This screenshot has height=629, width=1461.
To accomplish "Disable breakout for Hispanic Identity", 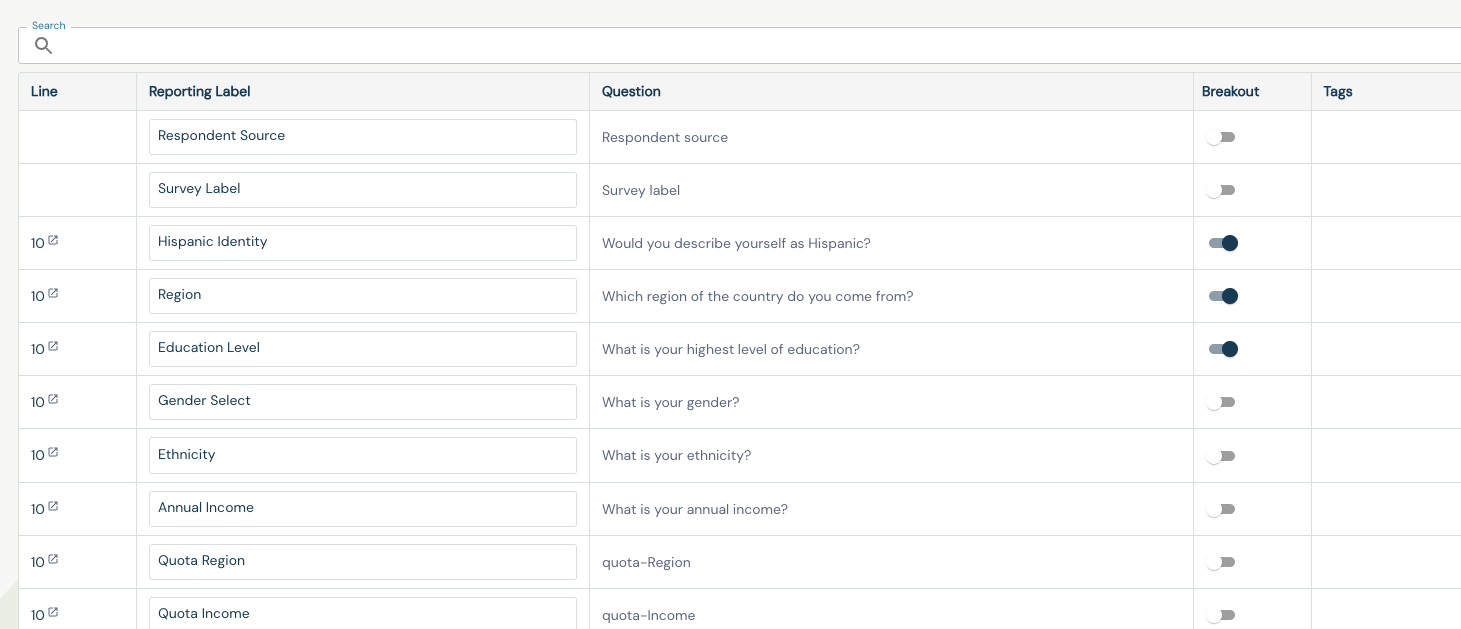I will point(1223,243).
